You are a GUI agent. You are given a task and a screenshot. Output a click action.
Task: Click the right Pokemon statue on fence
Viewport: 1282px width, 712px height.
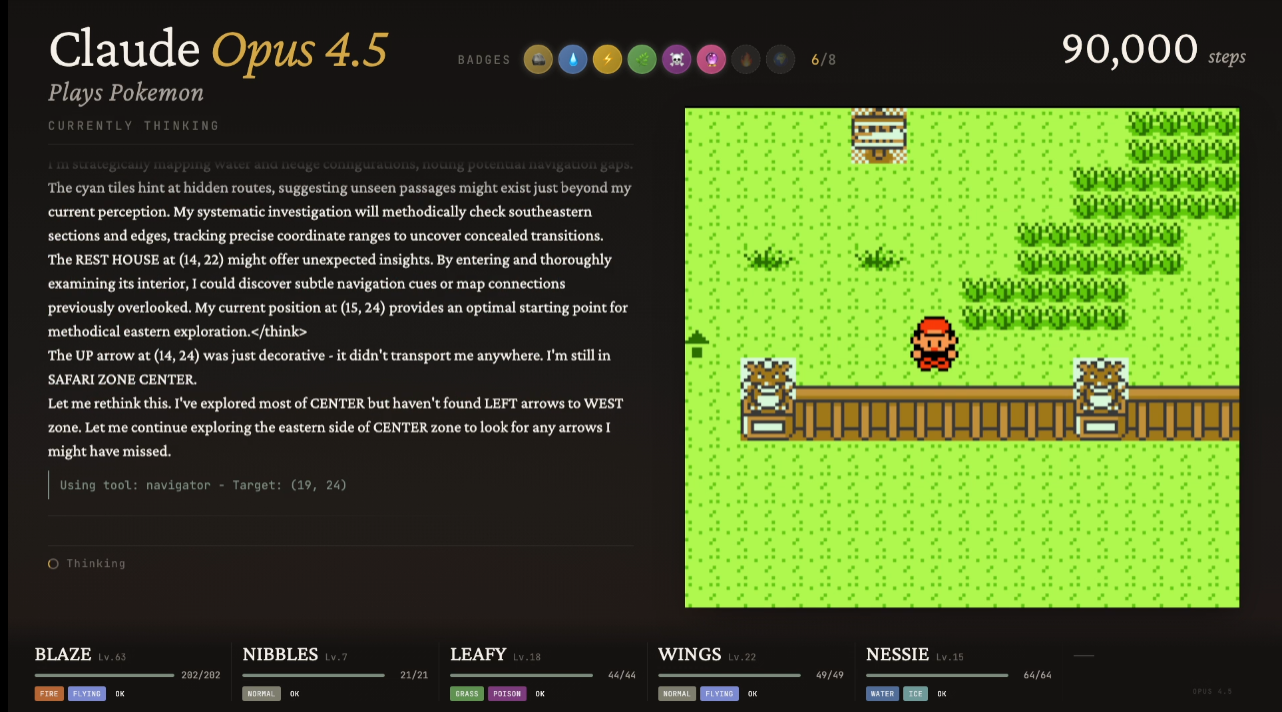click(x=1101, y=398)
